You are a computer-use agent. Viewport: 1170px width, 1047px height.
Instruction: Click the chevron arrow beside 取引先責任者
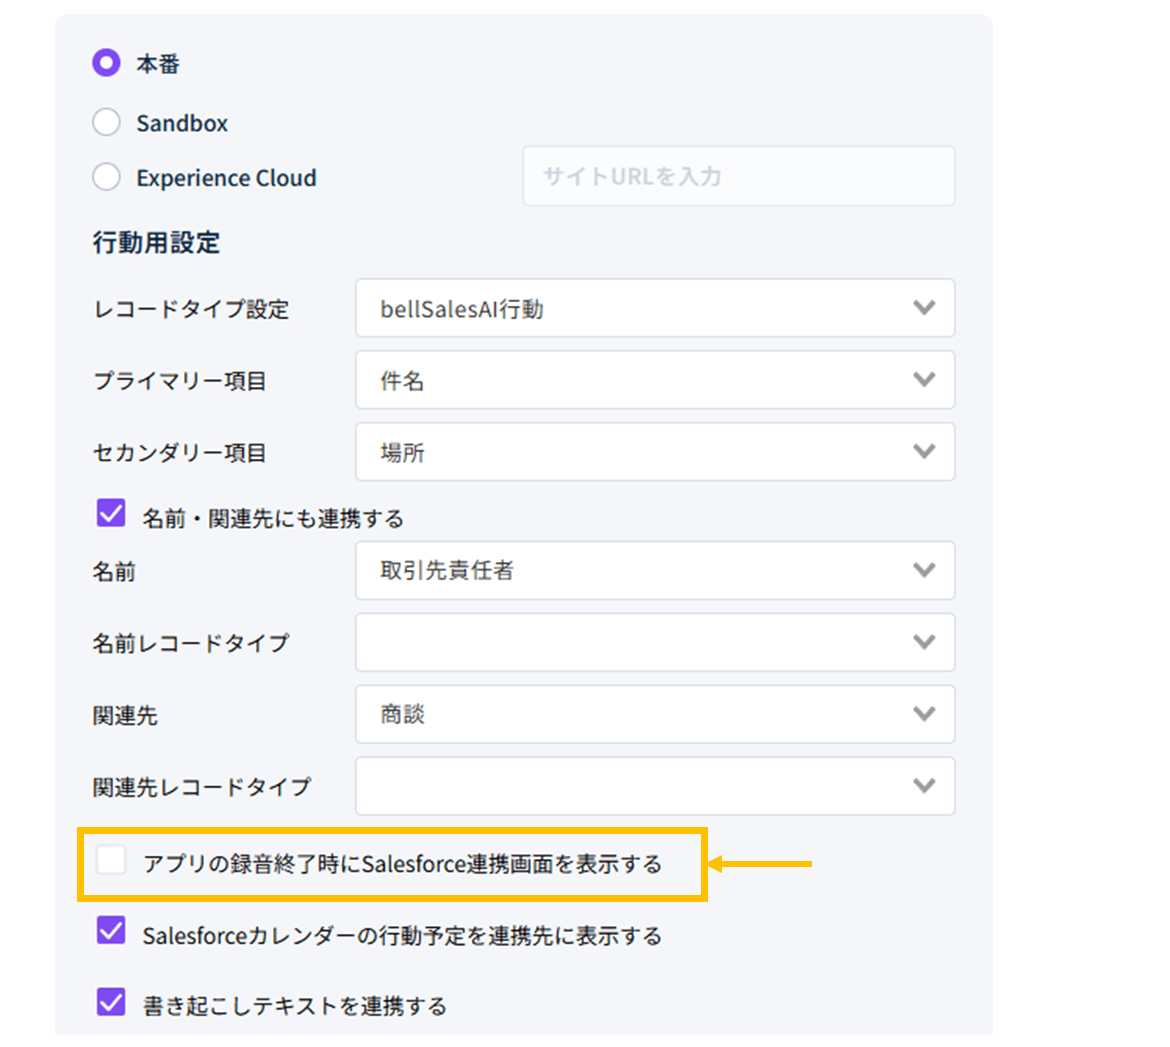coord(924,571)
